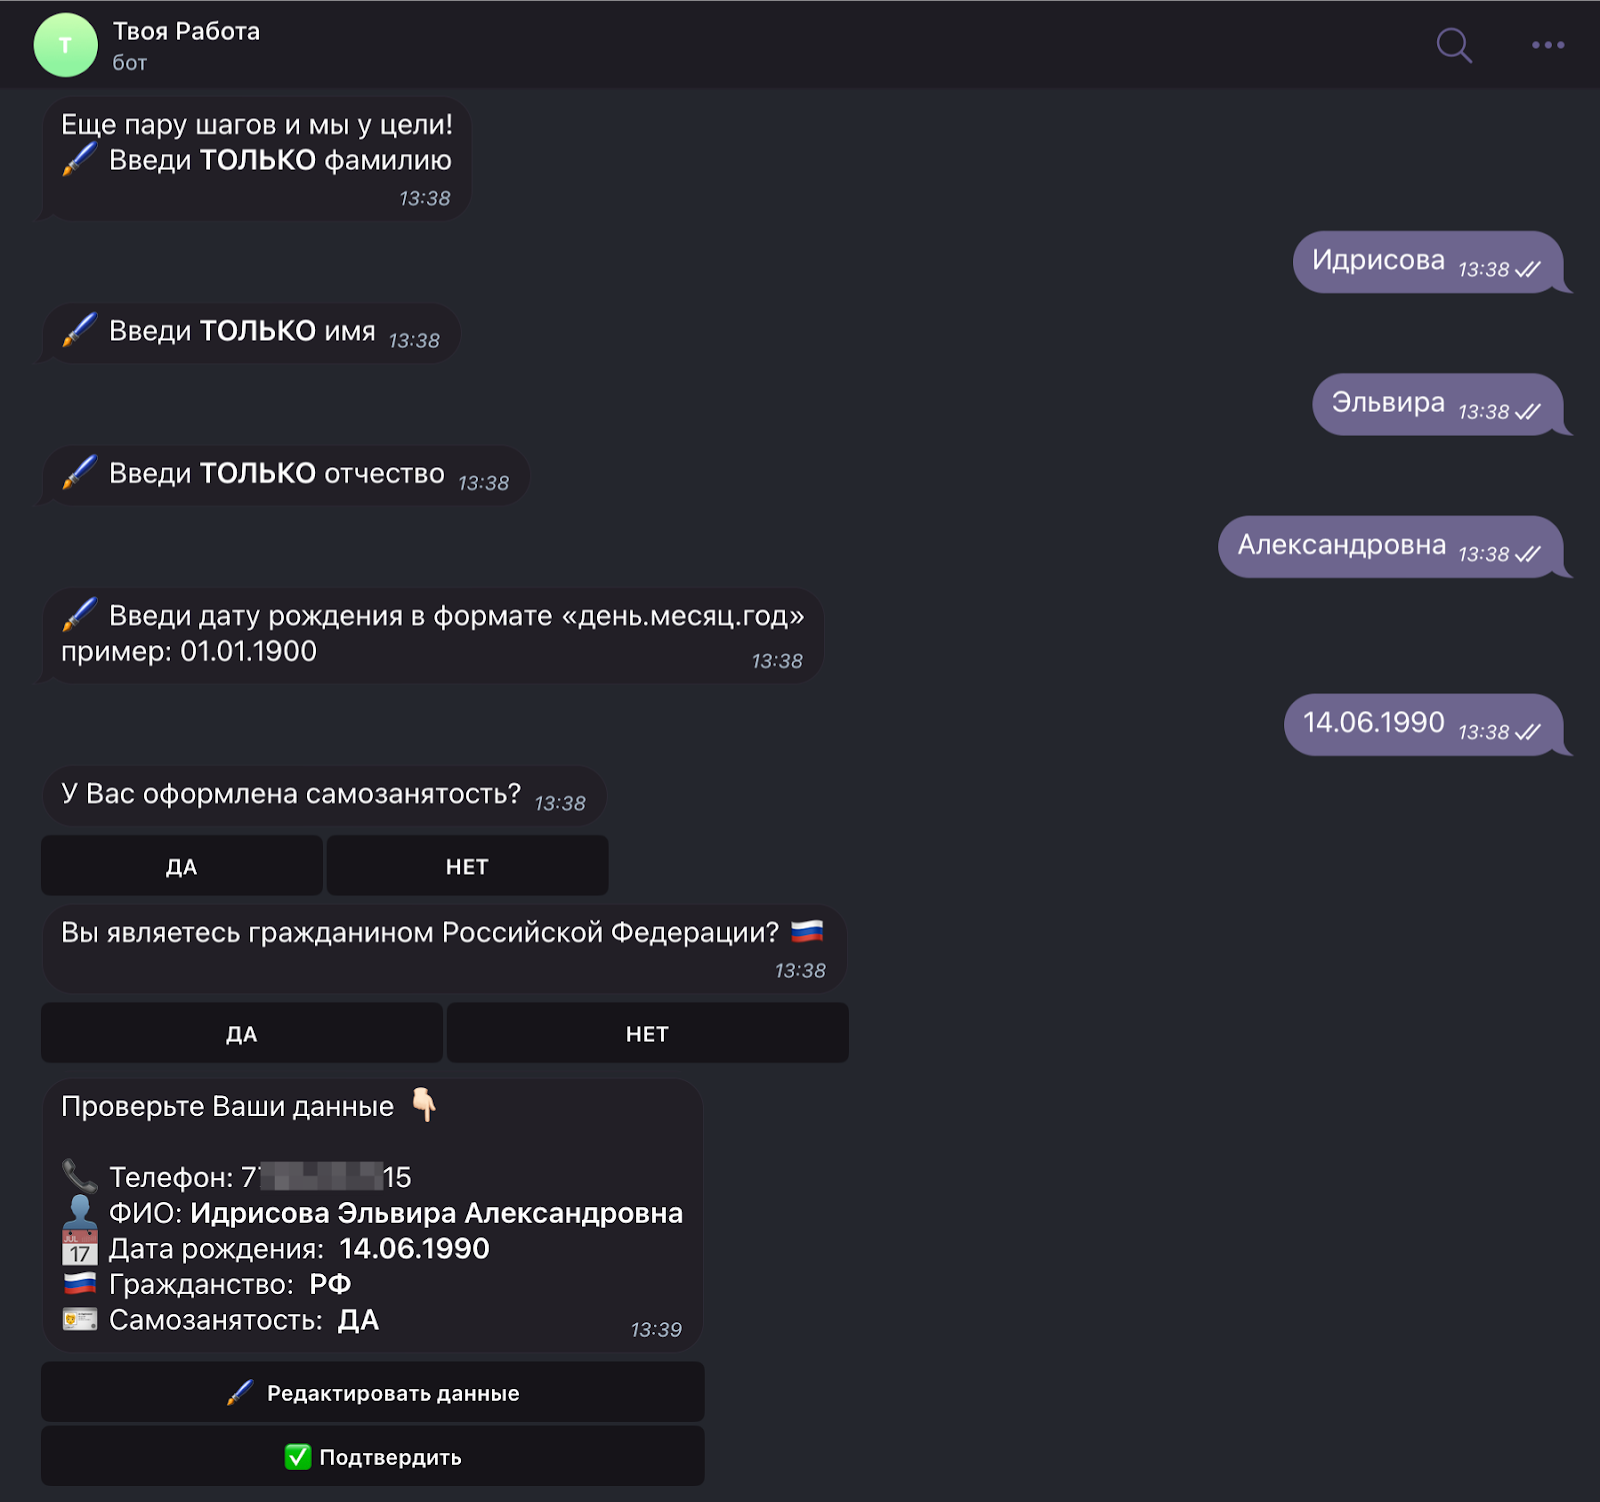Click the Твоя Работа chat title
This screenshot has height=1502, width=1600.
tap(186, 31)
